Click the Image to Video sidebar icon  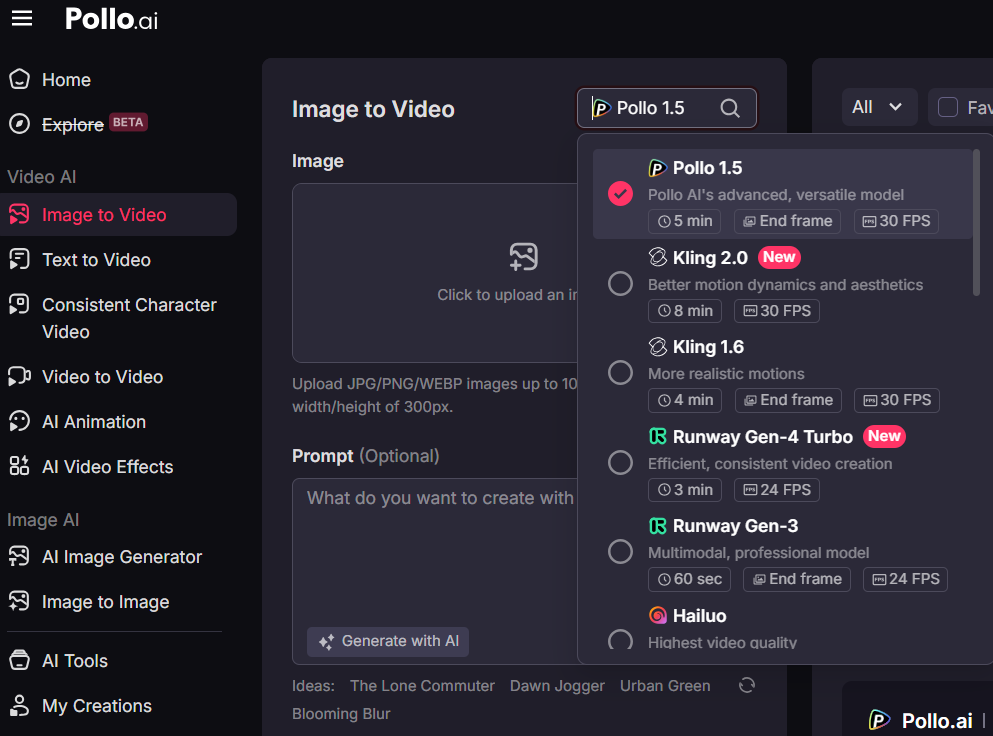tap(20, 215)
